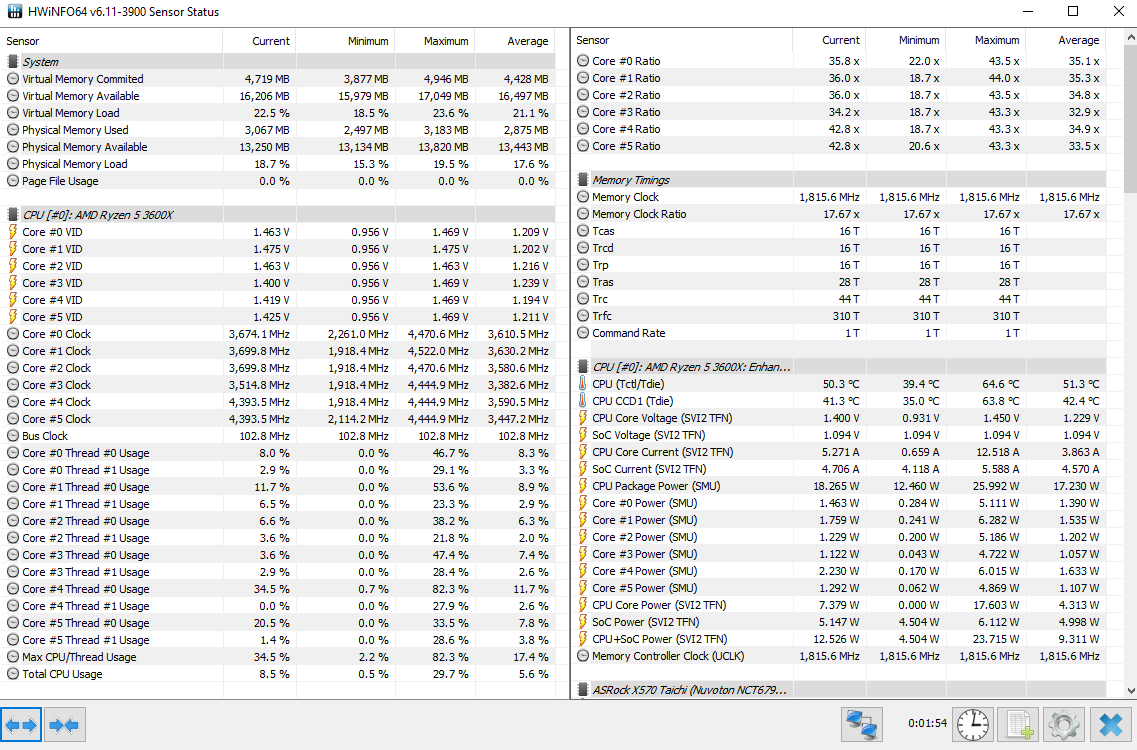This screenshot has width=1137, height=750.
Task: Select the Core #4 Power (SMU) row
Action: pos(840,571)
